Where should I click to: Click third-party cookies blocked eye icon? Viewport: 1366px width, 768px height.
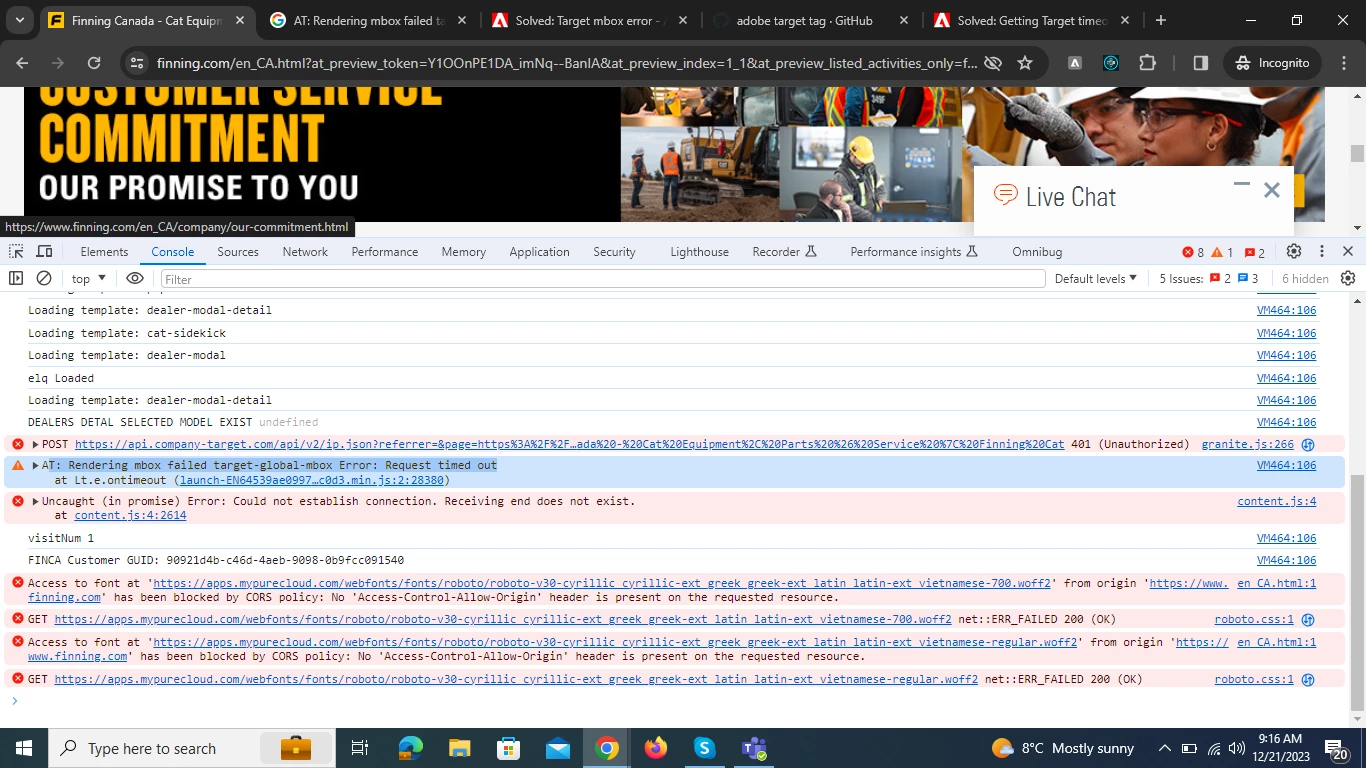click(x=993, y=63)
